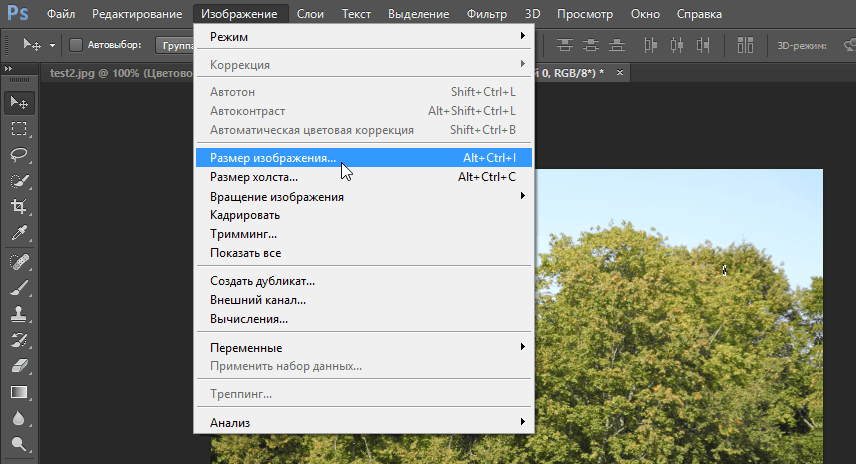Click the Auto-Align Layers icon

click(745, 45)
